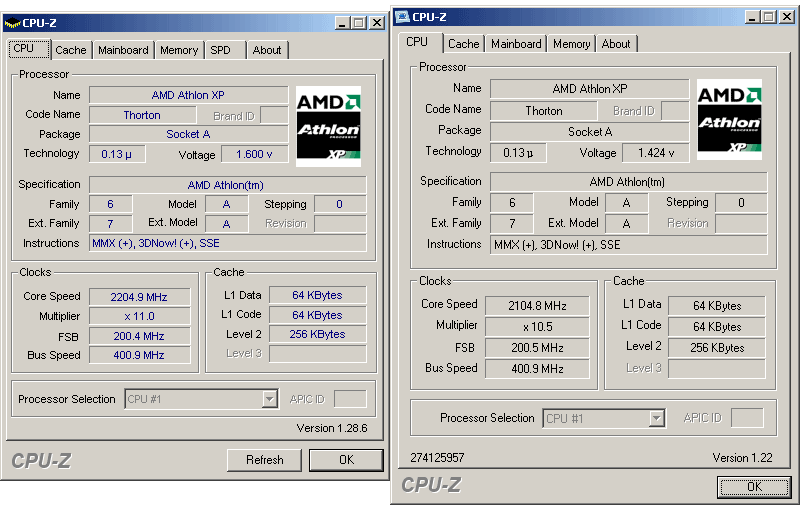Click the APIC ID field in left window

click(350, 399)
